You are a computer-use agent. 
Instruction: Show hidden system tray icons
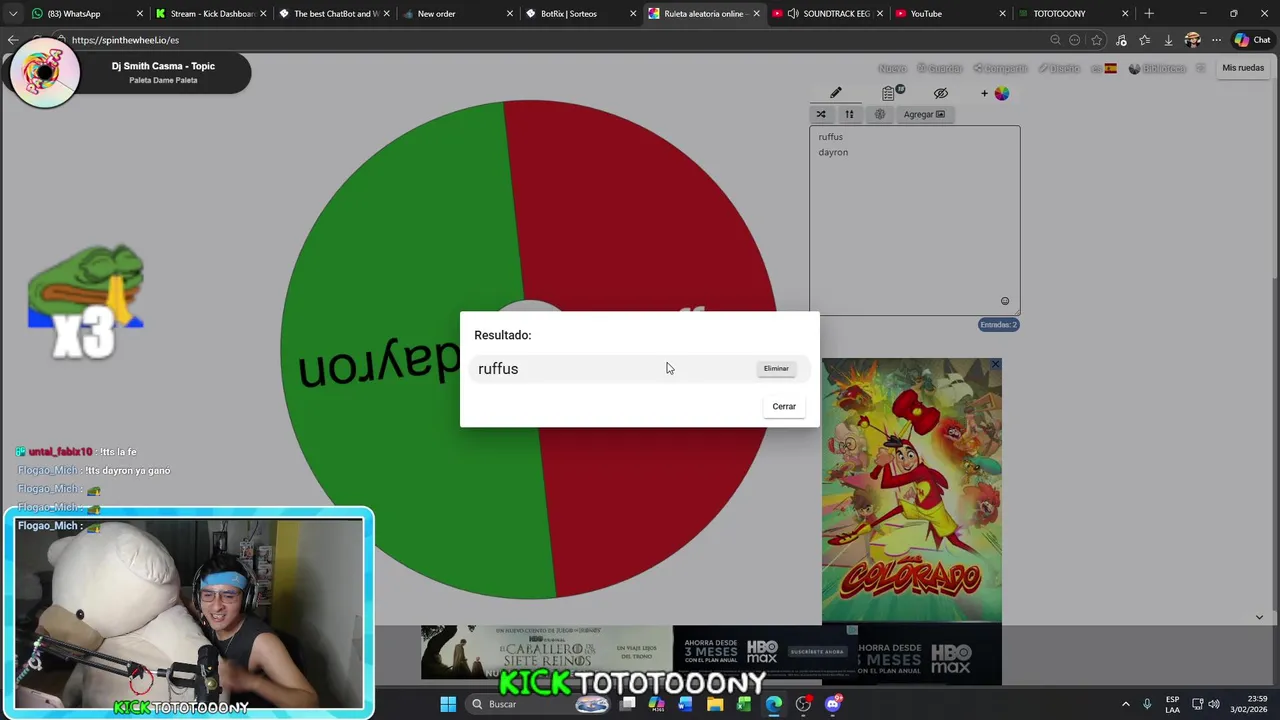1125,704
